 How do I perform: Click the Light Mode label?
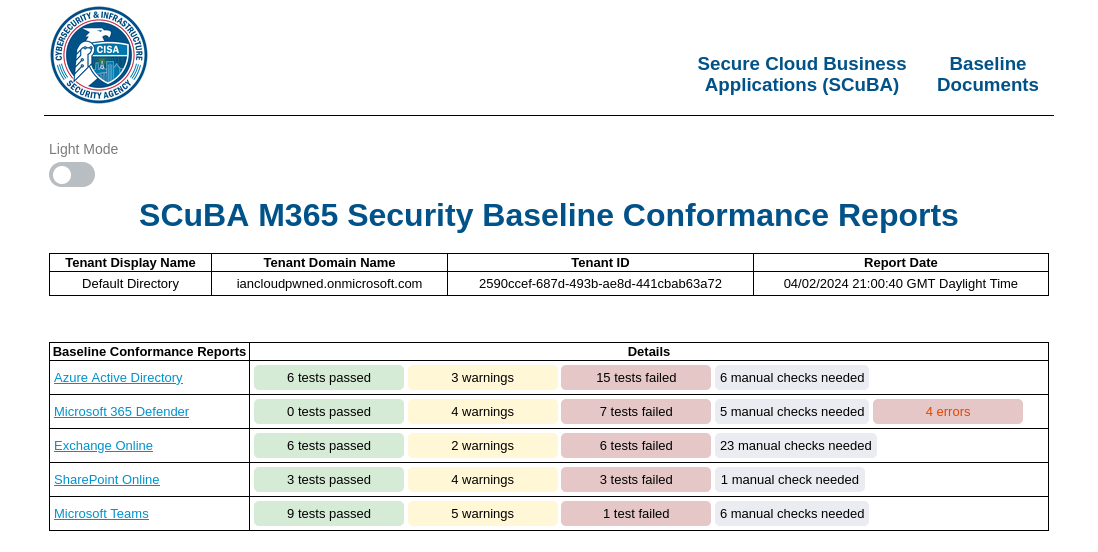point(83,149)
